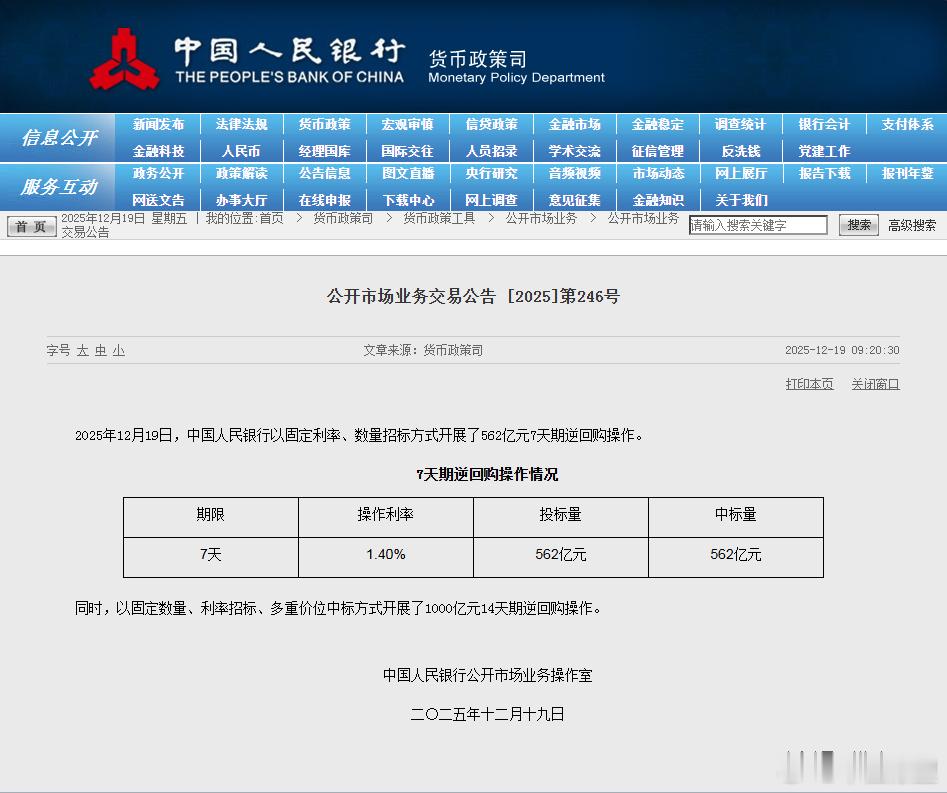Open 音频视频 service link
The image size is (947, 793).
[x=575, y=173]
